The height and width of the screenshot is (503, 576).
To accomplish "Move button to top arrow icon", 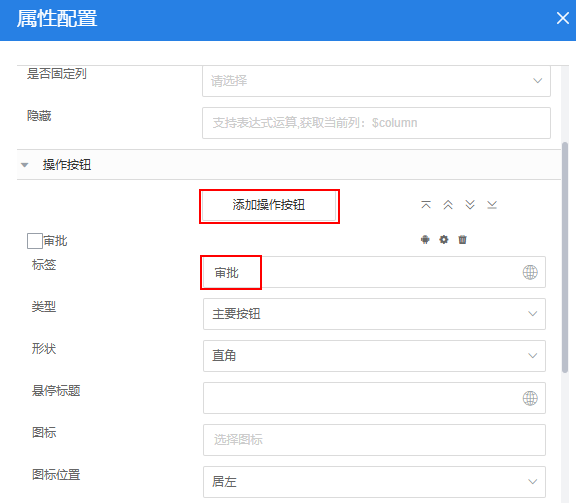I will click(426, 205).
